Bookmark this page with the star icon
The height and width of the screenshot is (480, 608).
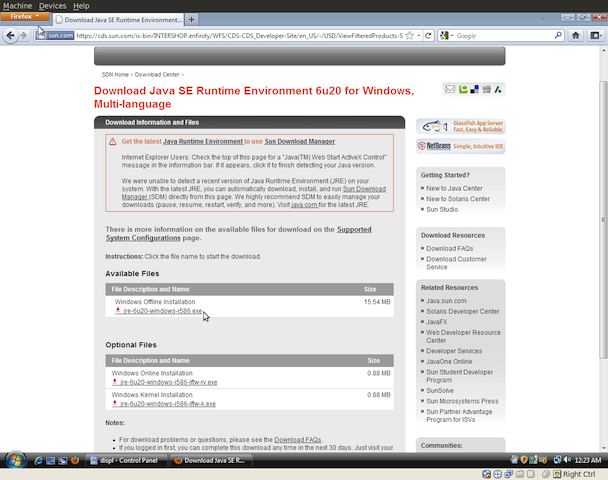pyautogui.click(x=409, y=36)
